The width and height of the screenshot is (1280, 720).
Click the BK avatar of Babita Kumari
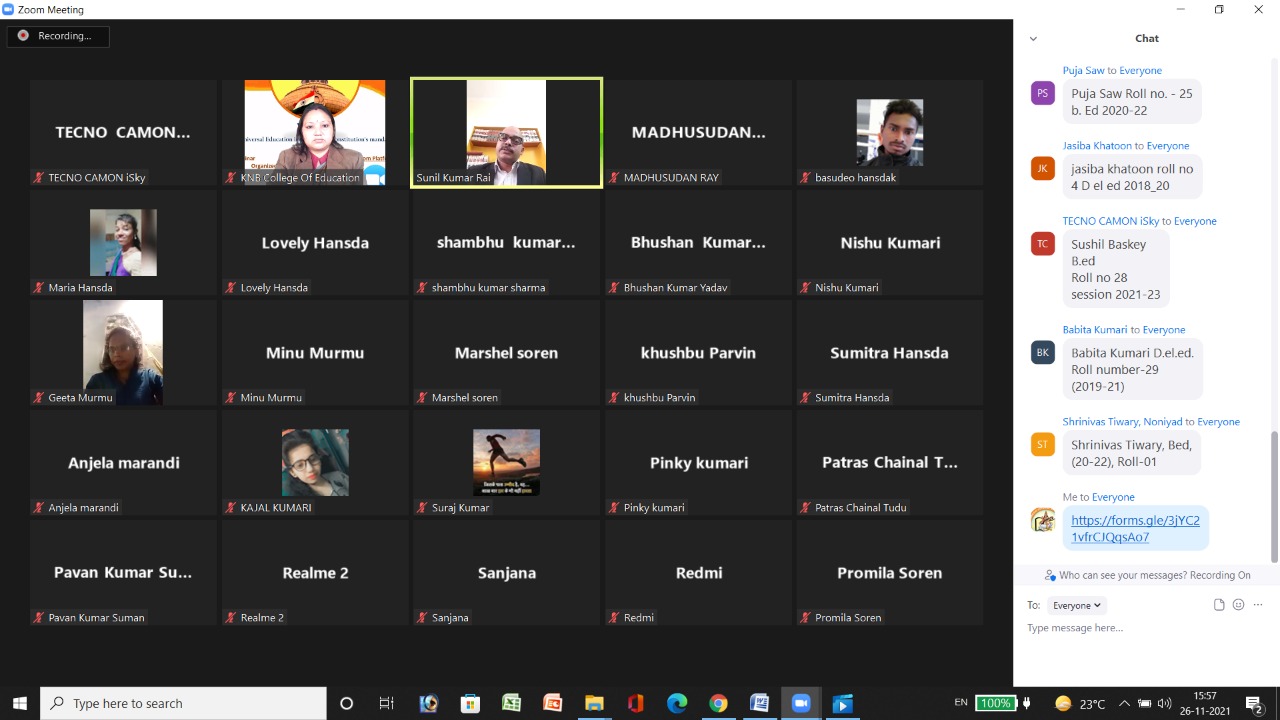1042,352
